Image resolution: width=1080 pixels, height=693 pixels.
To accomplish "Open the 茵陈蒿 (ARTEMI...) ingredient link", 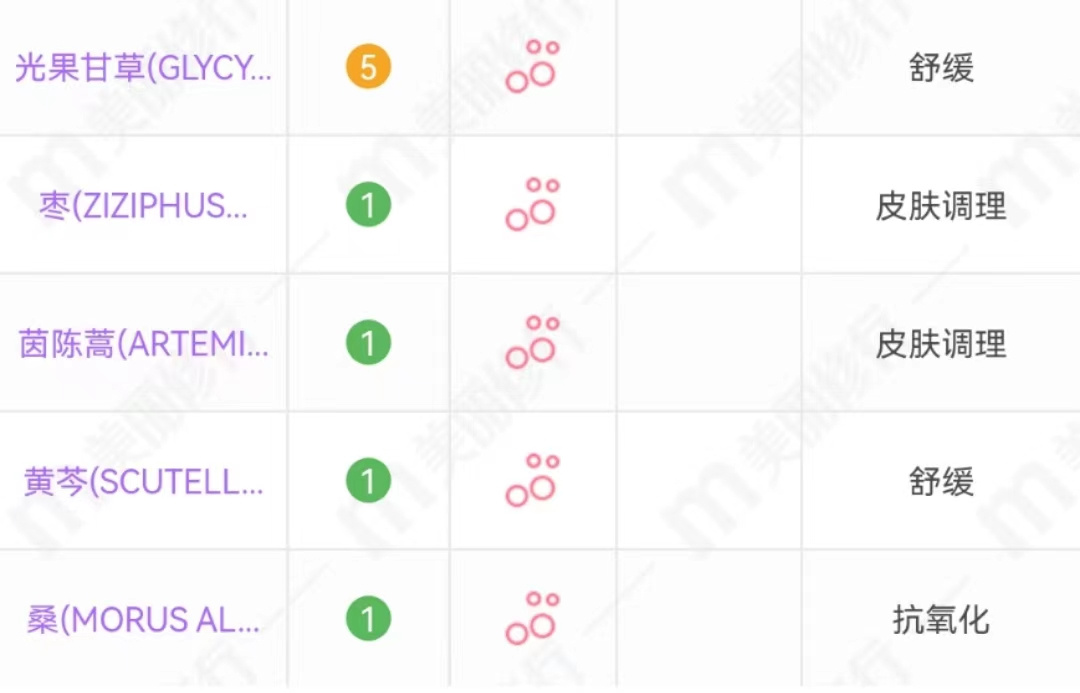I will [143, 344].
